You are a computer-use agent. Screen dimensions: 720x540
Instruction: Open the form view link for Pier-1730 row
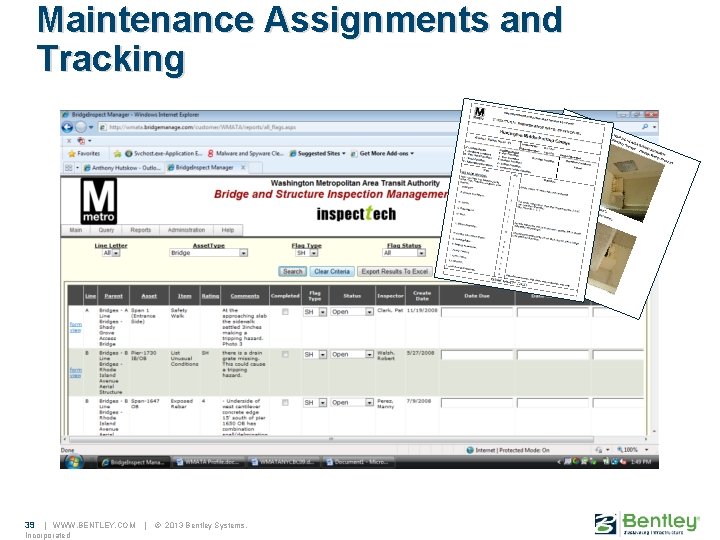coord(75,372)
